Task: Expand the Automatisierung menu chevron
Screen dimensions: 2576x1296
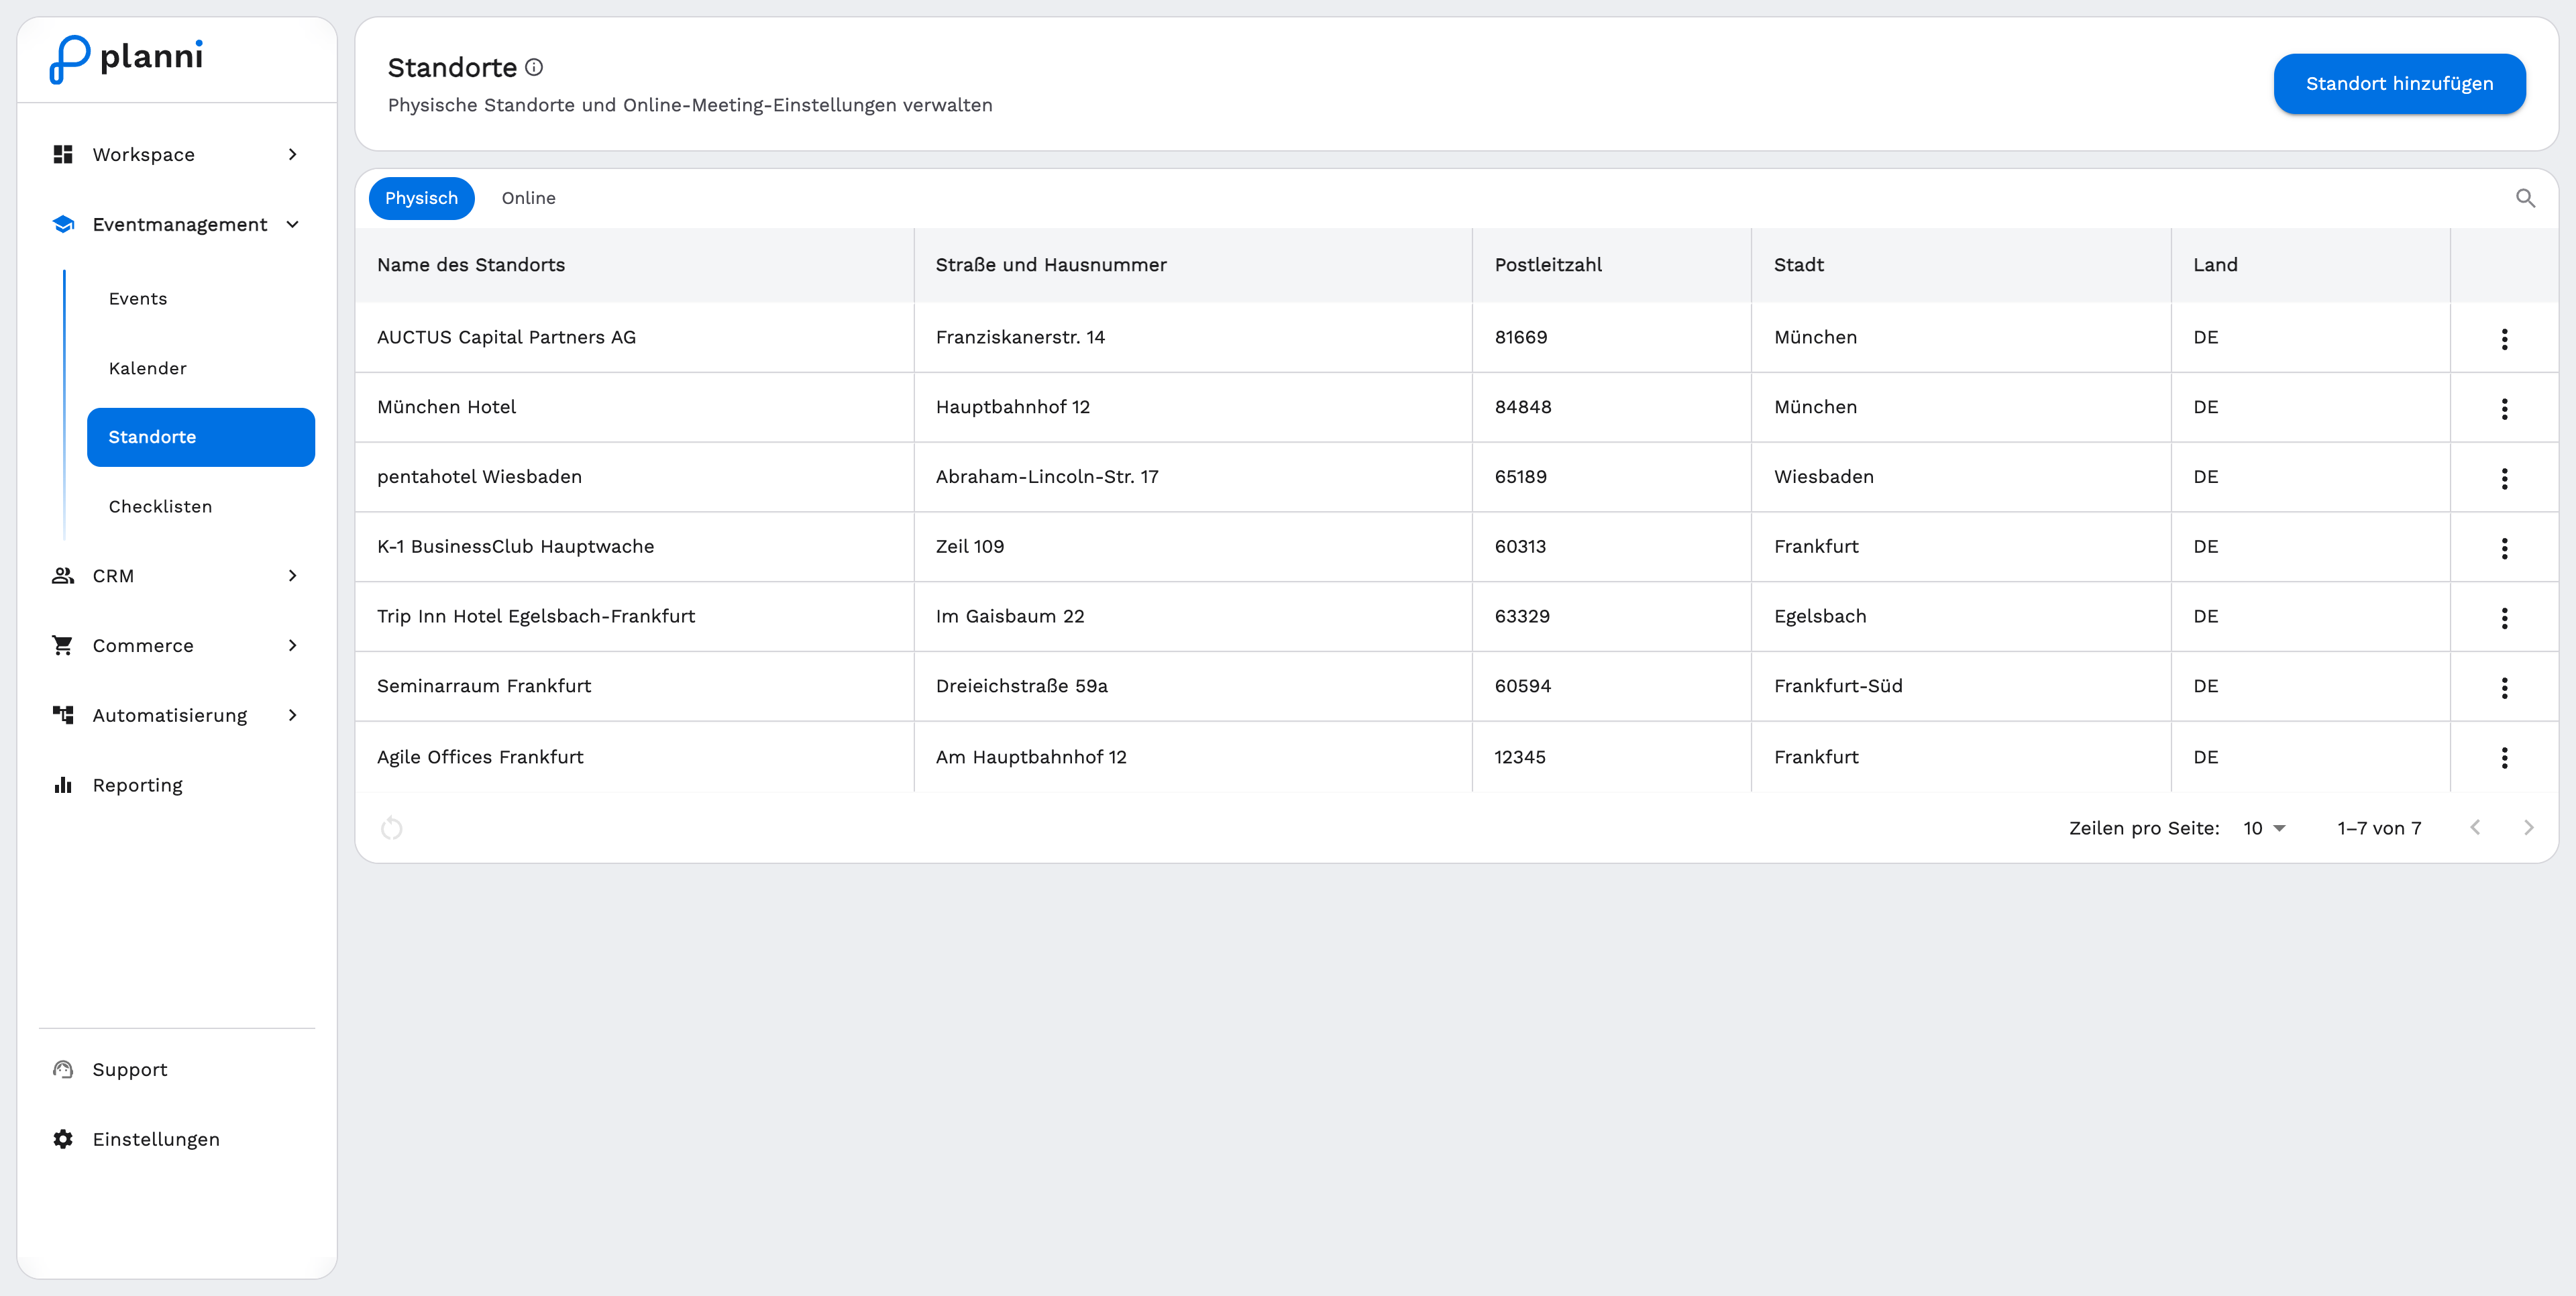Action: pyautogui.click(x=292, y=715)
